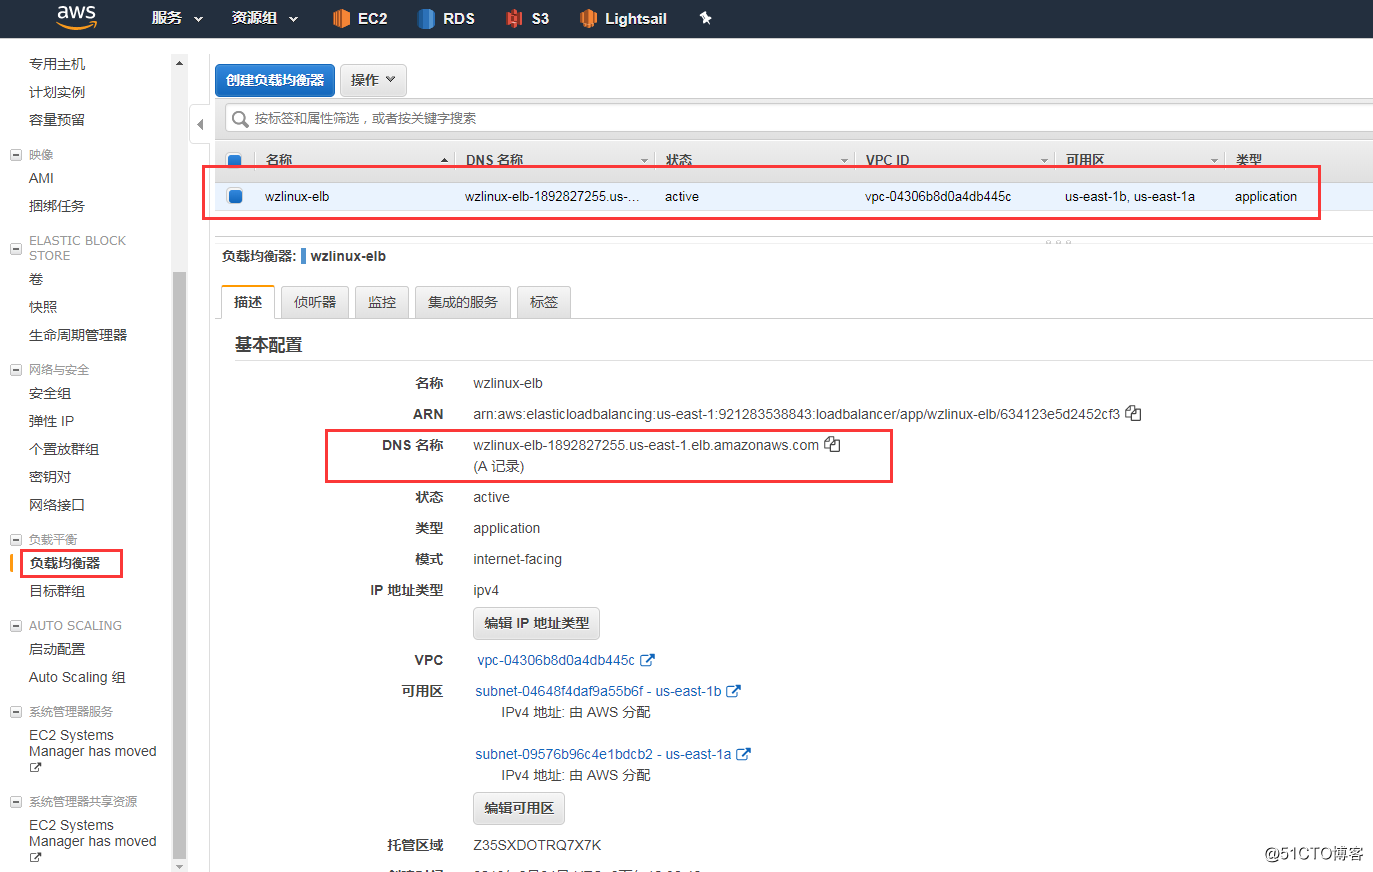Open AMI in sidebar
This screenshot has width=1373, height=872.
pyautogui.click(x=41, y=178)
